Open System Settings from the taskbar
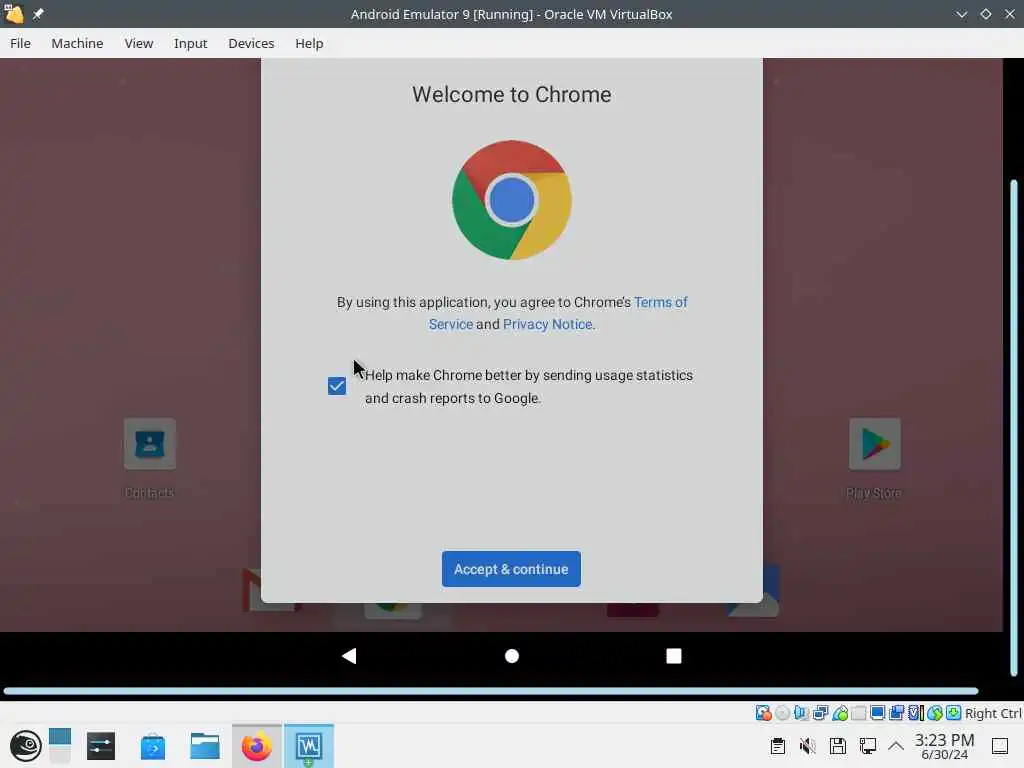1024x768 pixels. click(101, 746)
